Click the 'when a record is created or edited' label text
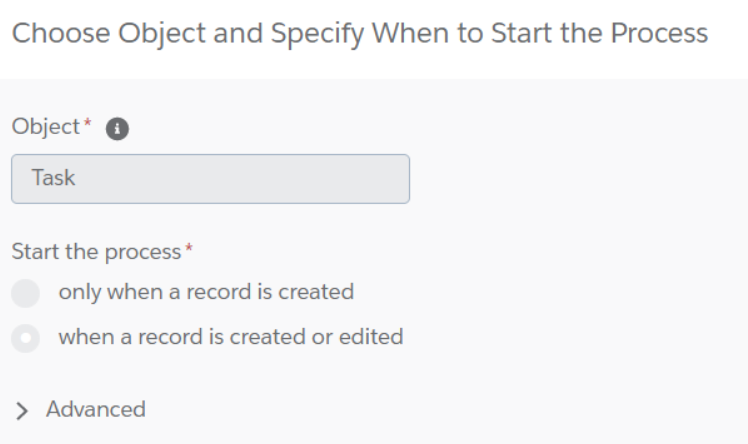748x444 pixels. pos(230,337)
